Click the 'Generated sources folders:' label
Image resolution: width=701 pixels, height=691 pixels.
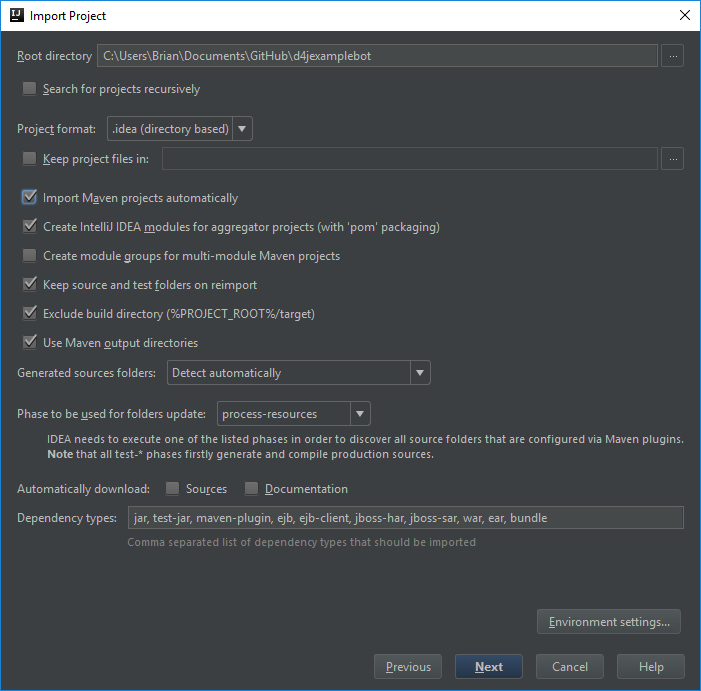point(87,373)
